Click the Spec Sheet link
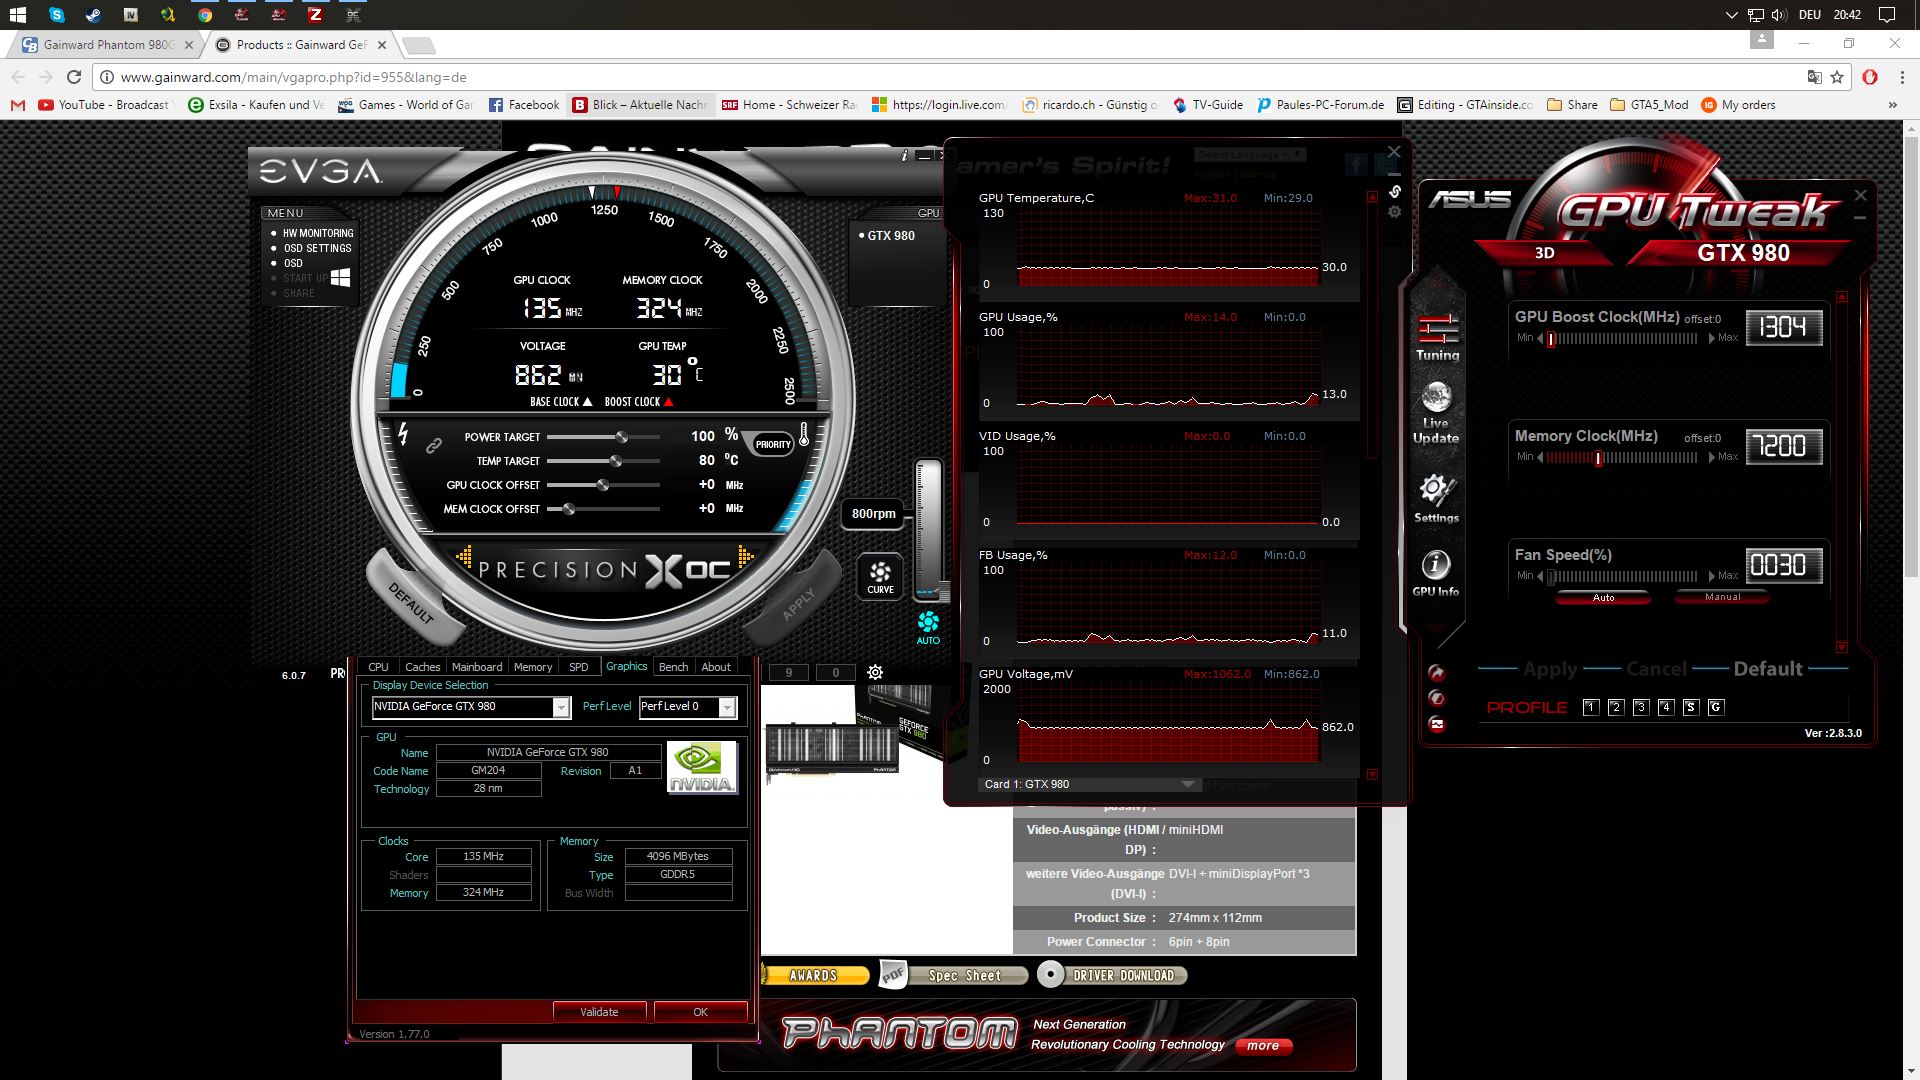The image size is (1920, 1080). click(964, 975)
